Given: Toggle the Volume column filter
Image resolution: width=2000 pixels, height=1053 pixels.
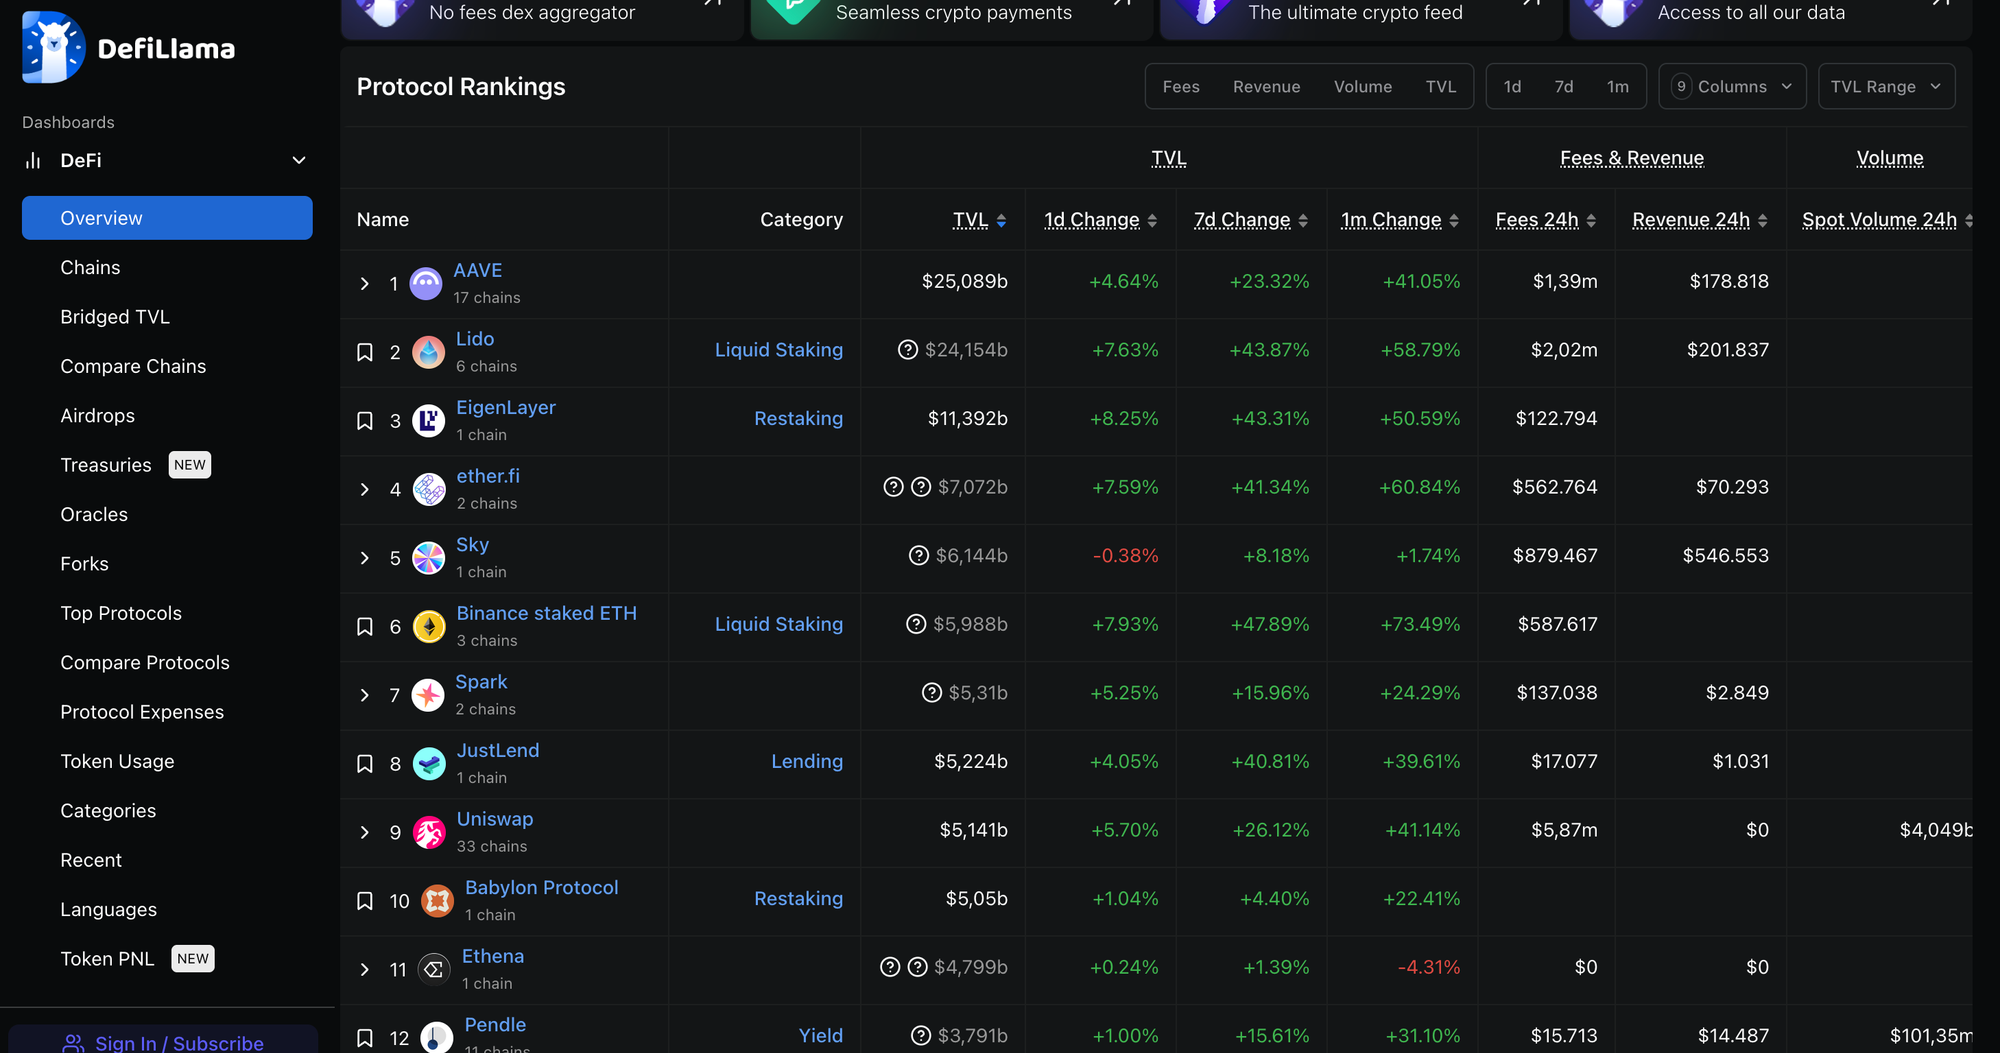Looking at the screenshot, I should (x=1362, y=87).
